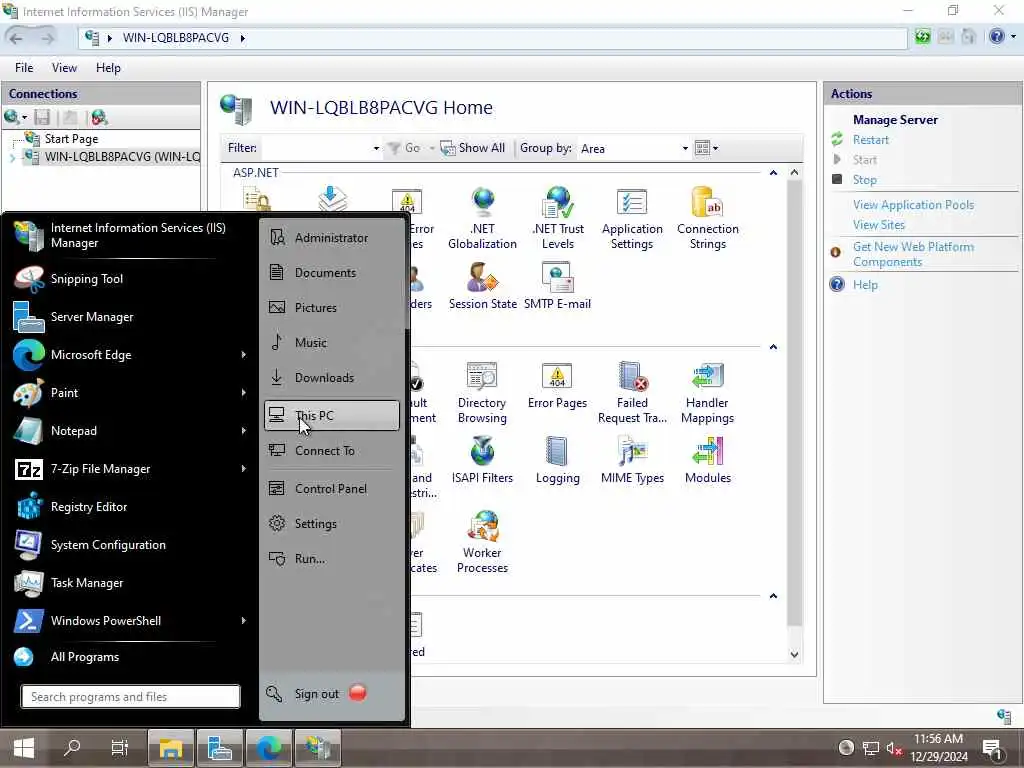The width and height of the screenshot is (1024, 768).
Task: Open .NET Globalization feature
Action: pyautogui.click(x=482, y=218)
